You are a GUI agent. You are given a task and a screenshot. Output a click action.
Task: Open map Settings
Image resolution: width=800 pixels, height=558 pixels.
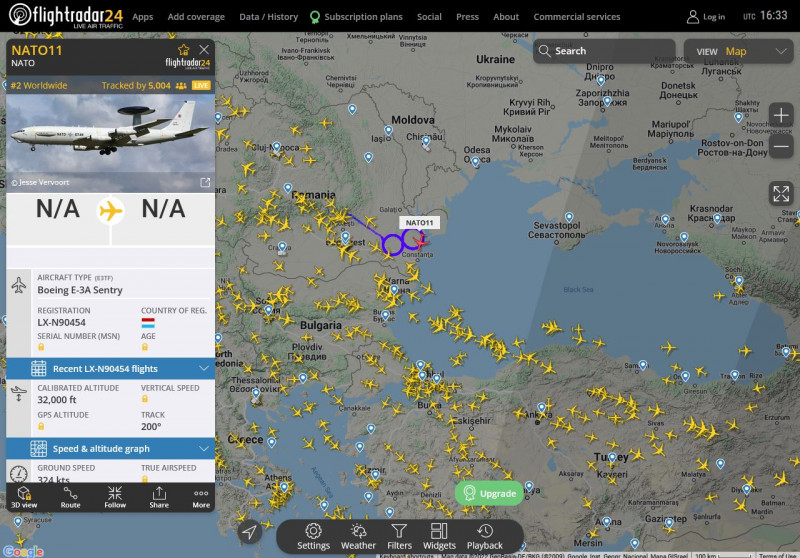[x=313, y=537]
